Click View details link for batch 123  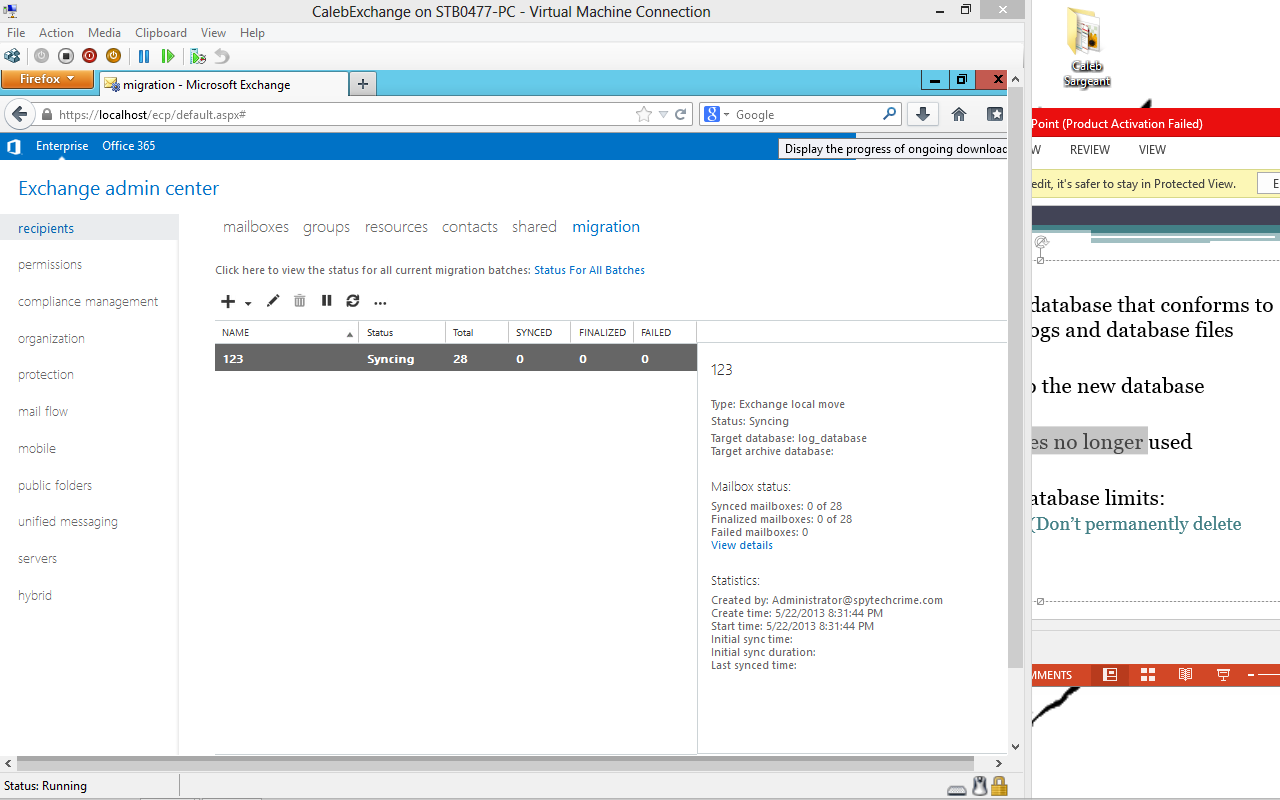coord(742,545)
